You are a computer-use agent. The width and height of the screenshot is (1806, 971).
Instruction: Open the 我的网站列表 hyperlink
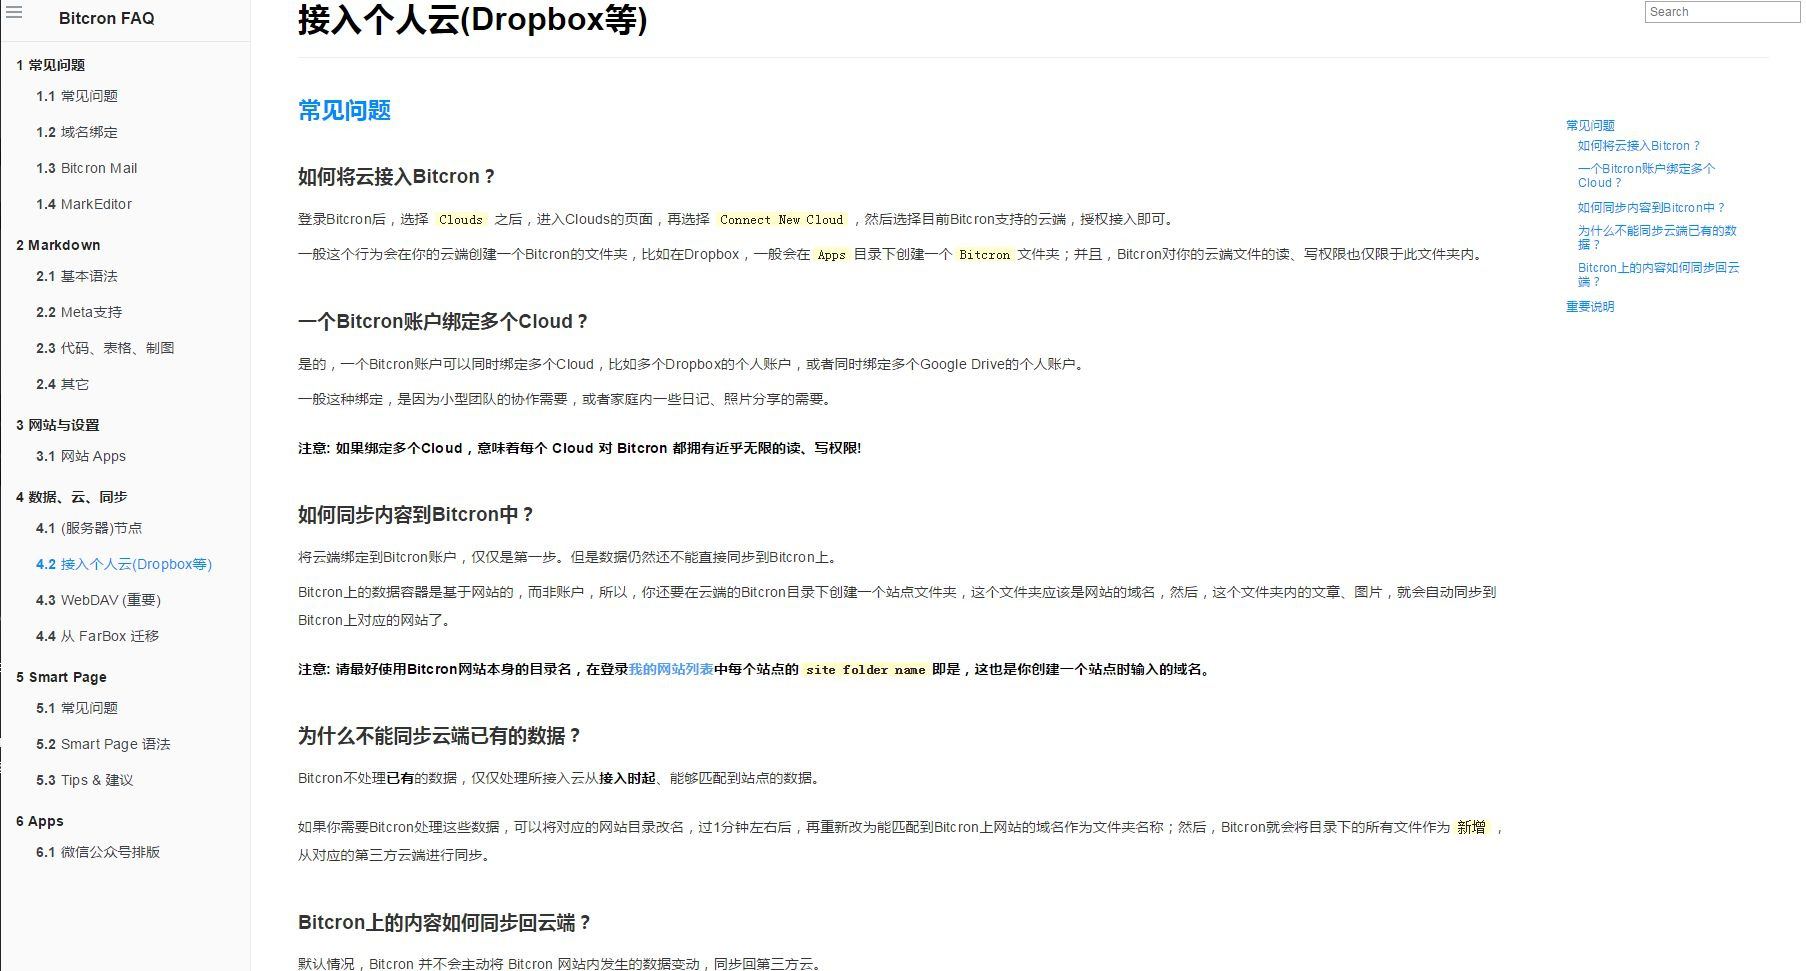(x=671, y=670)
